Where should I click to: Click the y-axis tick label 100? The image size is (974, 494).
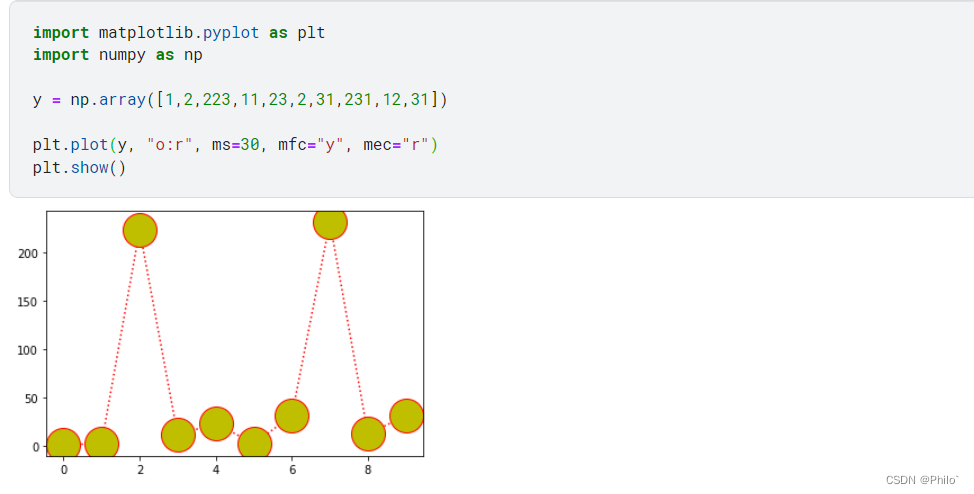point(28,350)
